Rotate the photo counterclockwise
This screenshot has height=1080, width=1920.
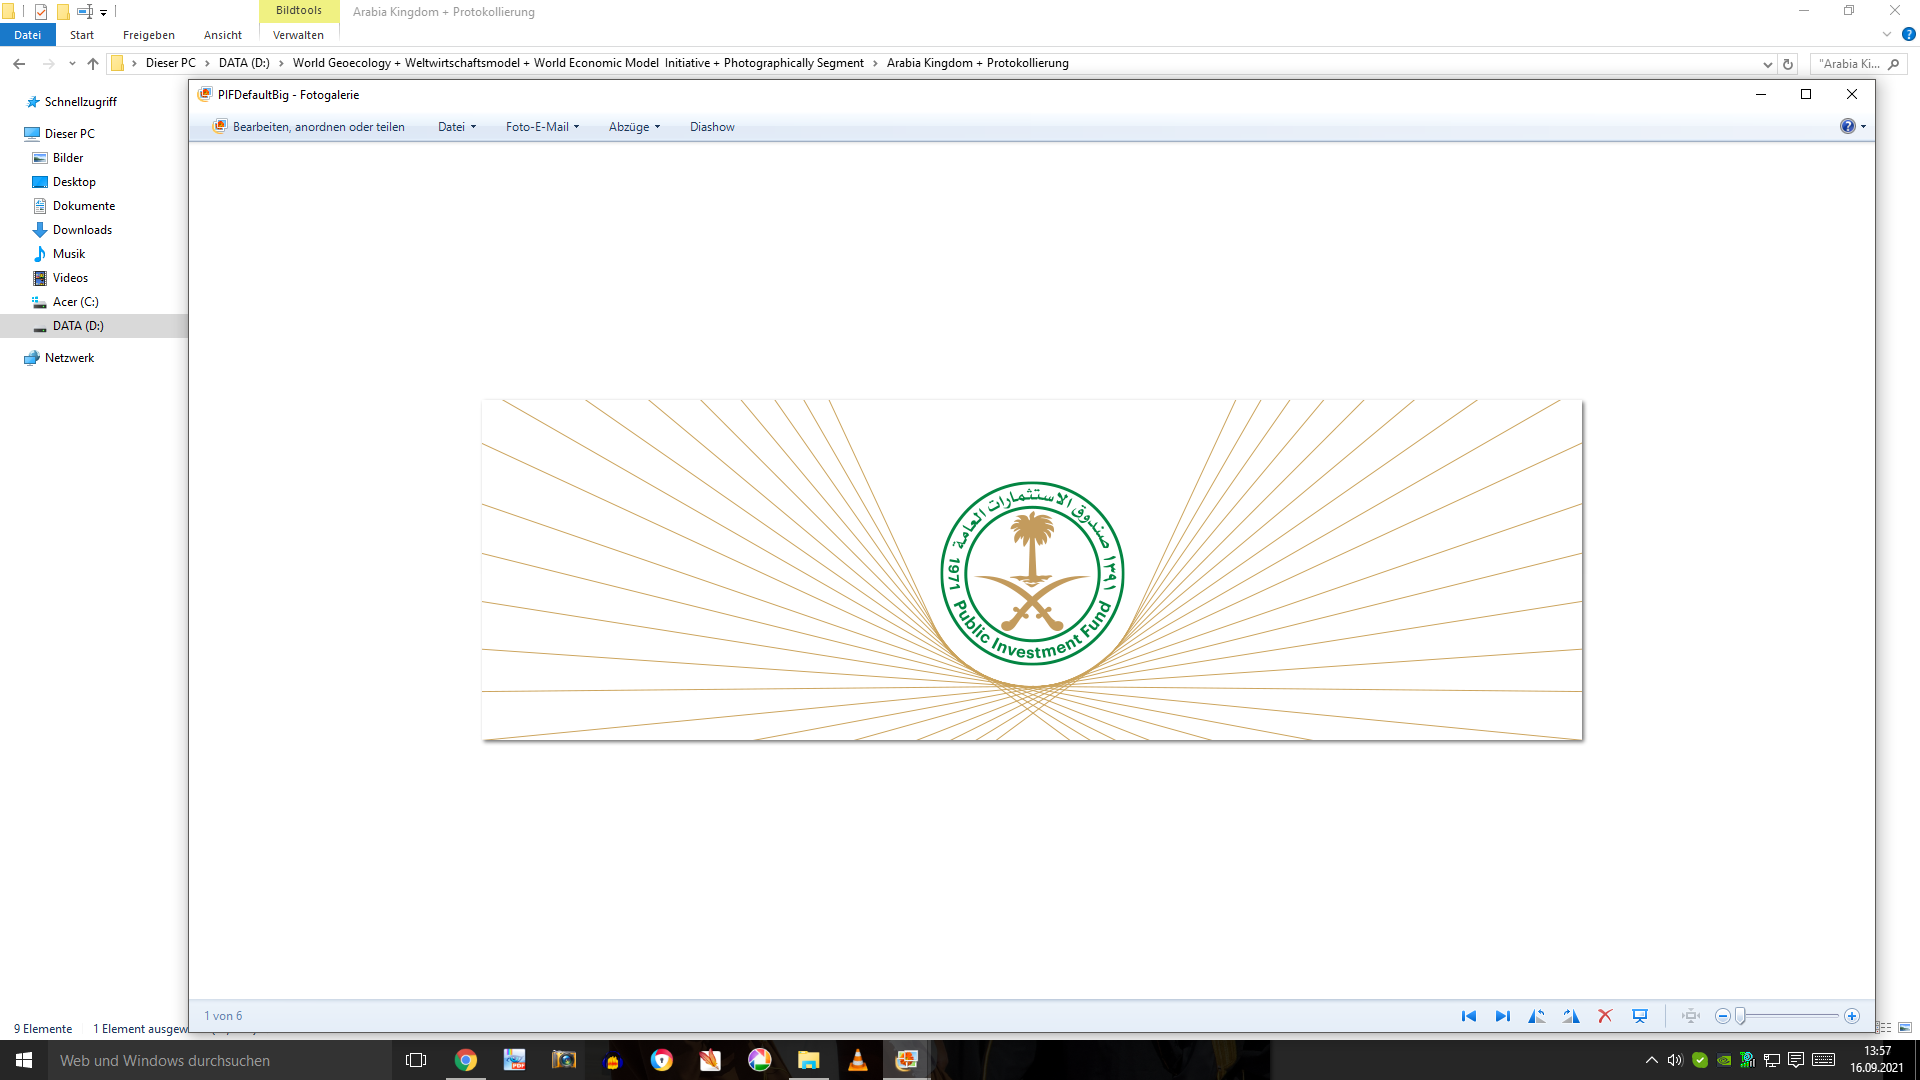tap(1537, 1016)
